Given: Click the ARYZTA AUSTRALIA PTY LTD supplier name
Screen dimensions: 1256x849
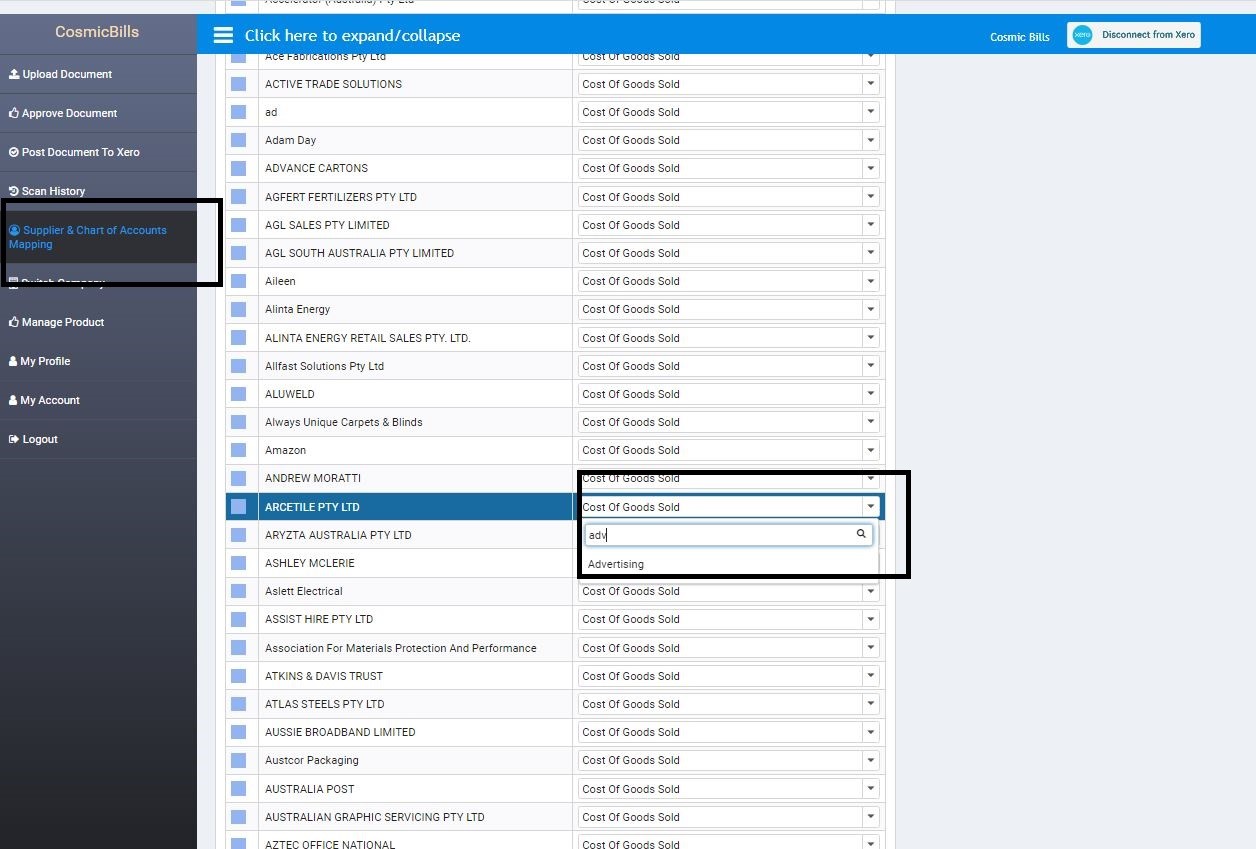Looking at the screenshot, I should [338, 535].
